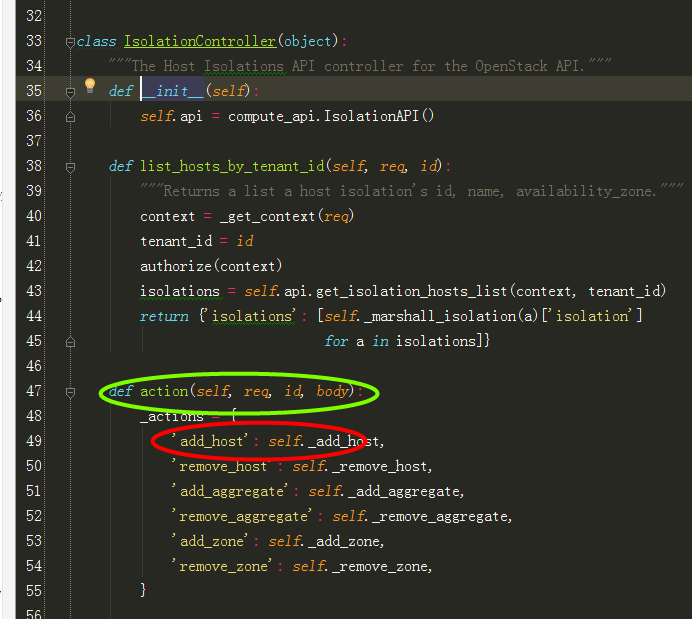692x619 pixels.
Task: Click the action function name
Action: (164, 391)
